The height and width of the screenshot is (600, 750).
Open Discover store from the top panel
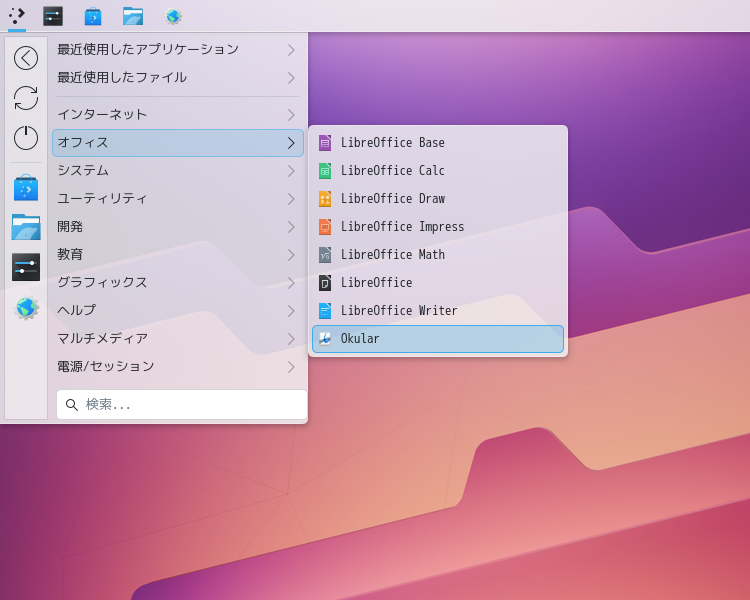(x=93, y=16)
